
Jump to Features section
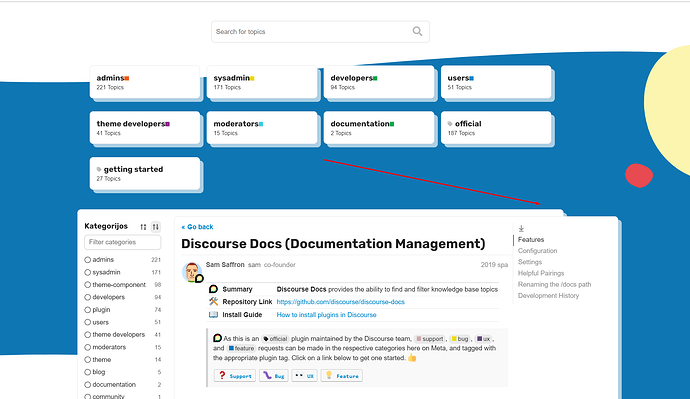[531, 240]
